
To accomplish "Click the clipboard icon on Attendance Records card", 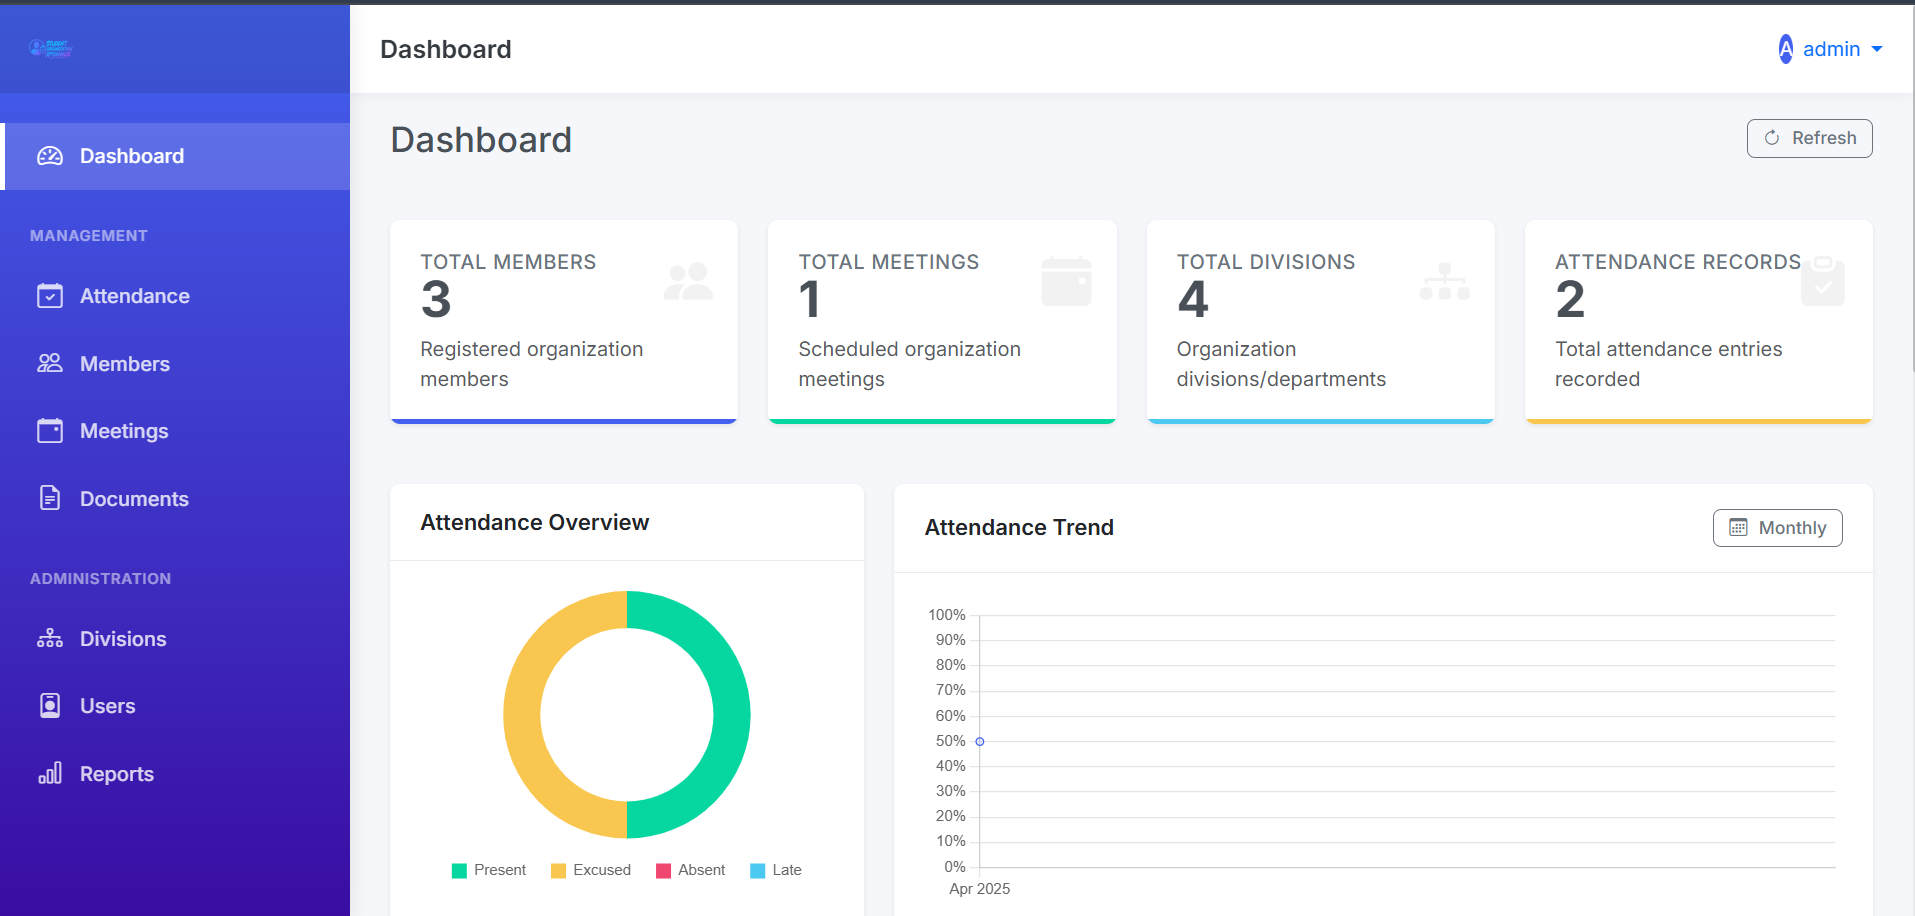I will 1822,281.
